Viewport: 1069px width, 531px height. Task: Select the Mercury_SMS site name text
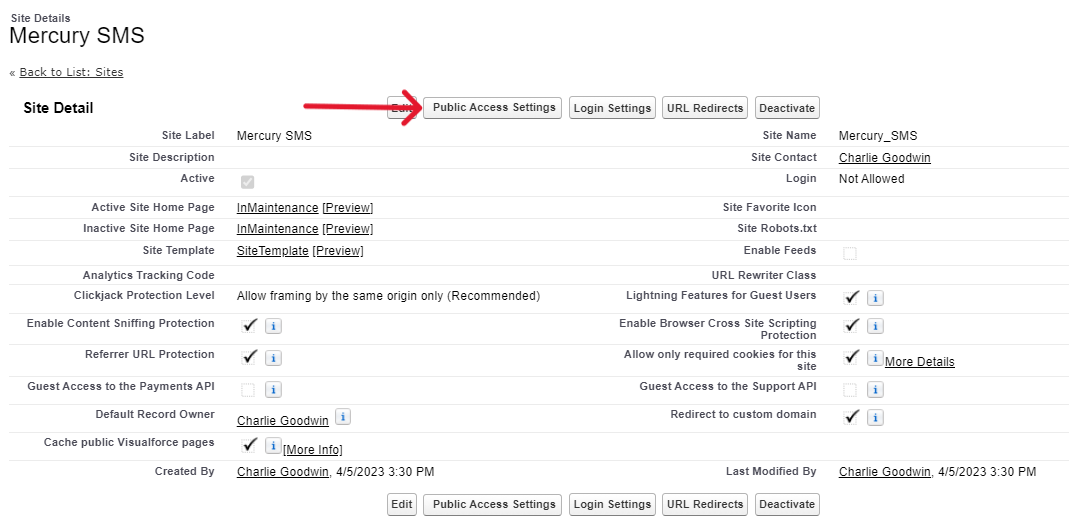click(x=878, y=136)
